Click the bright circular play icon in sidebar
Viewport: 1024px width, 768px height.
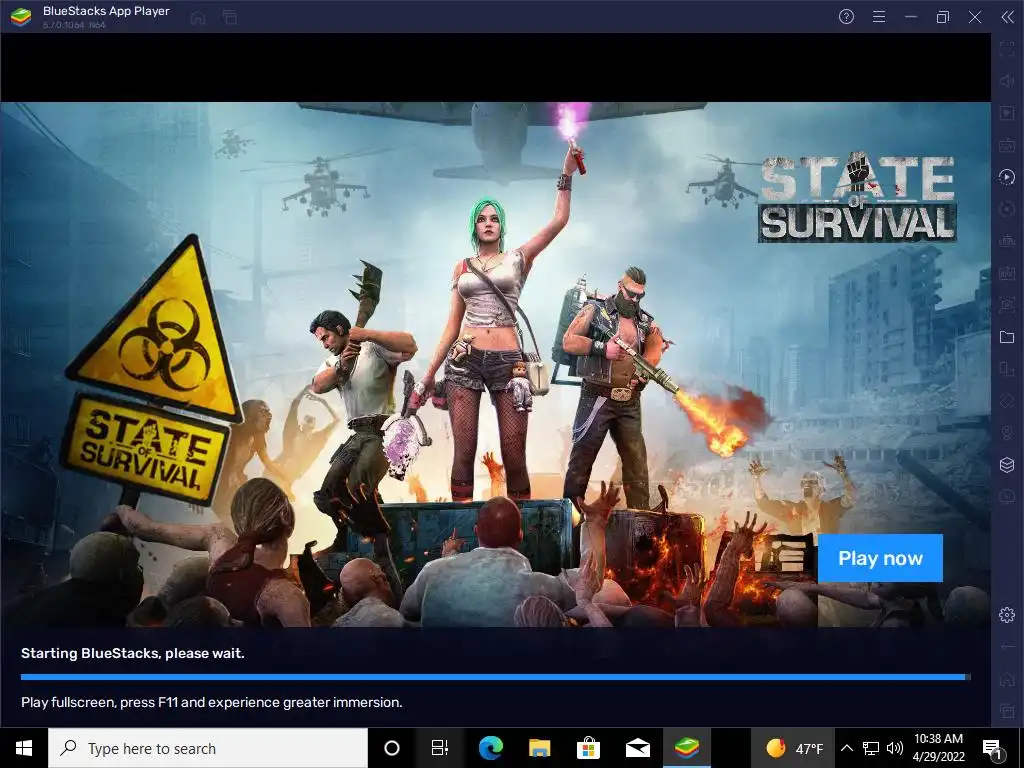pos(1007,177)
